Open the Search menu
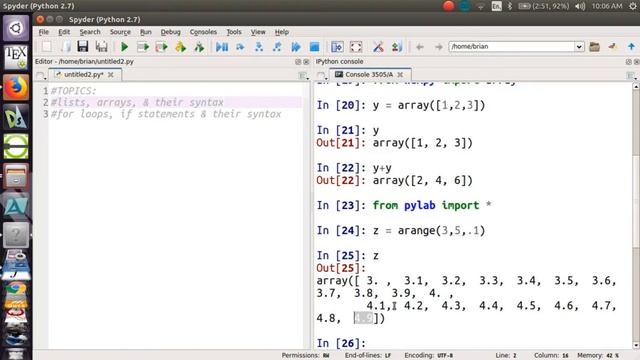Viewport: 640px width, 360px height. point(90,32)
